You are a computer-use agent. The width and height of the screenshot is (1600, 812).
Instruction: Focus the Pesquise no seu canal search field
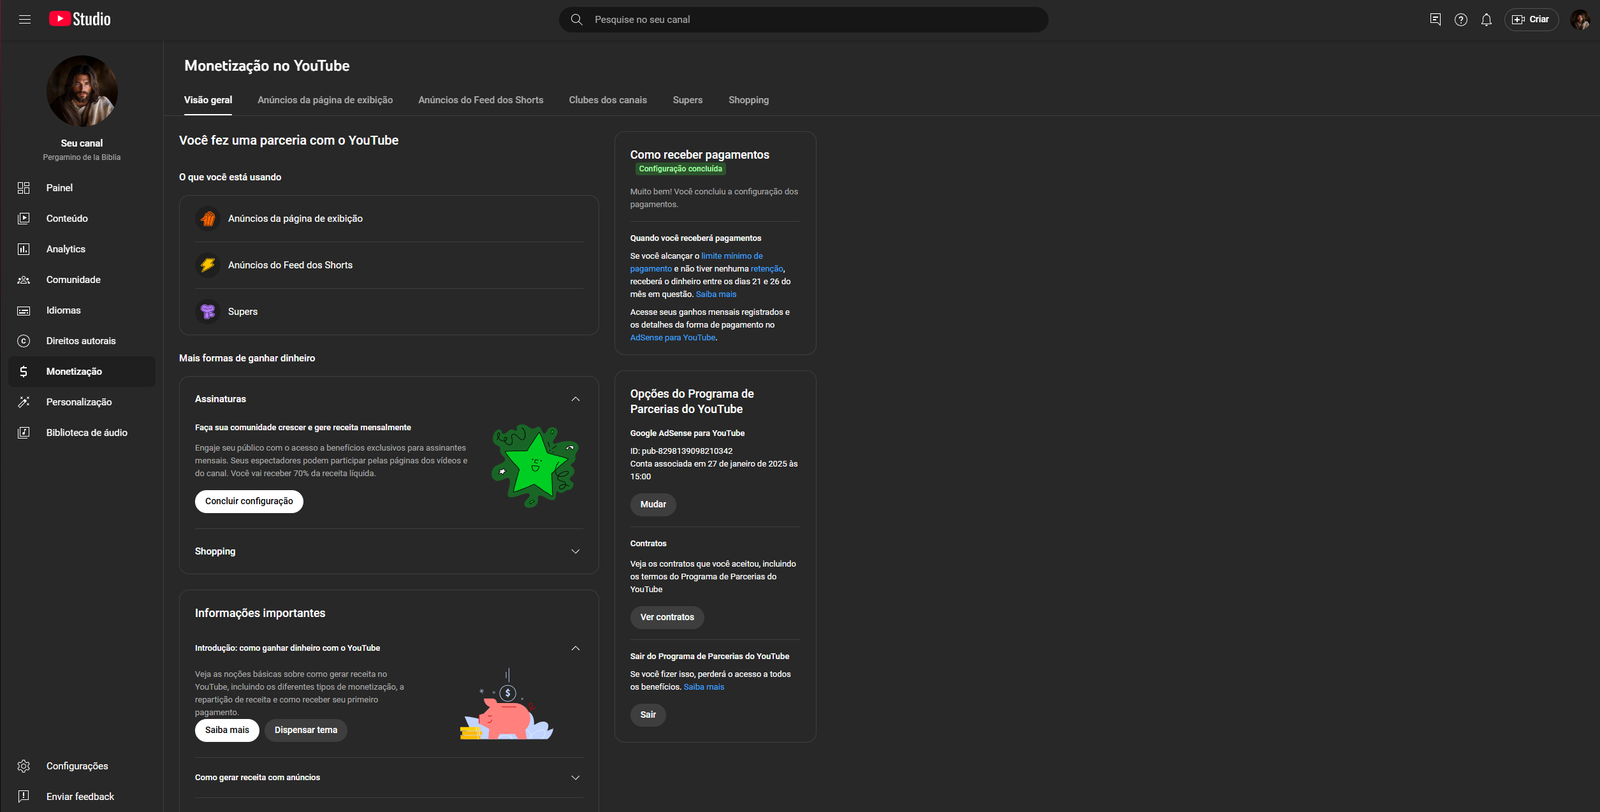803,19
